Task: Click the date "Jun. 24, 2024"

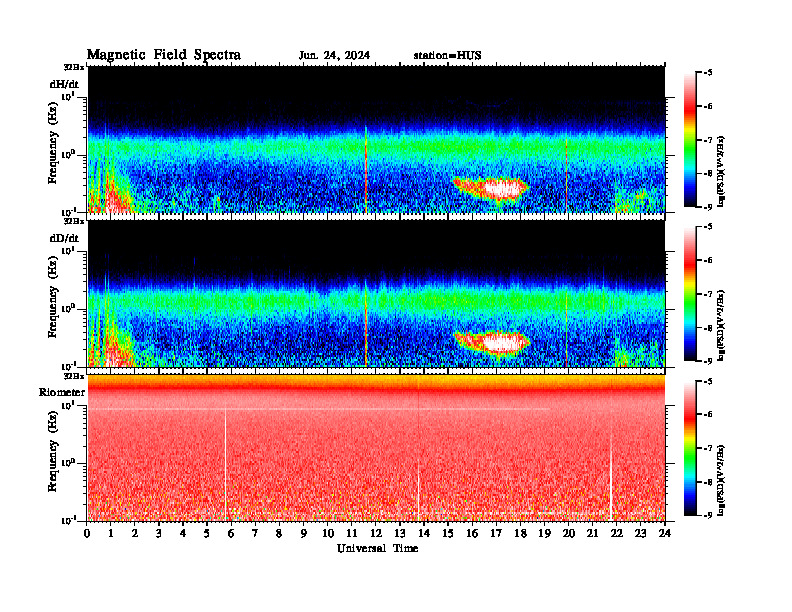Action: click(334, 55)
